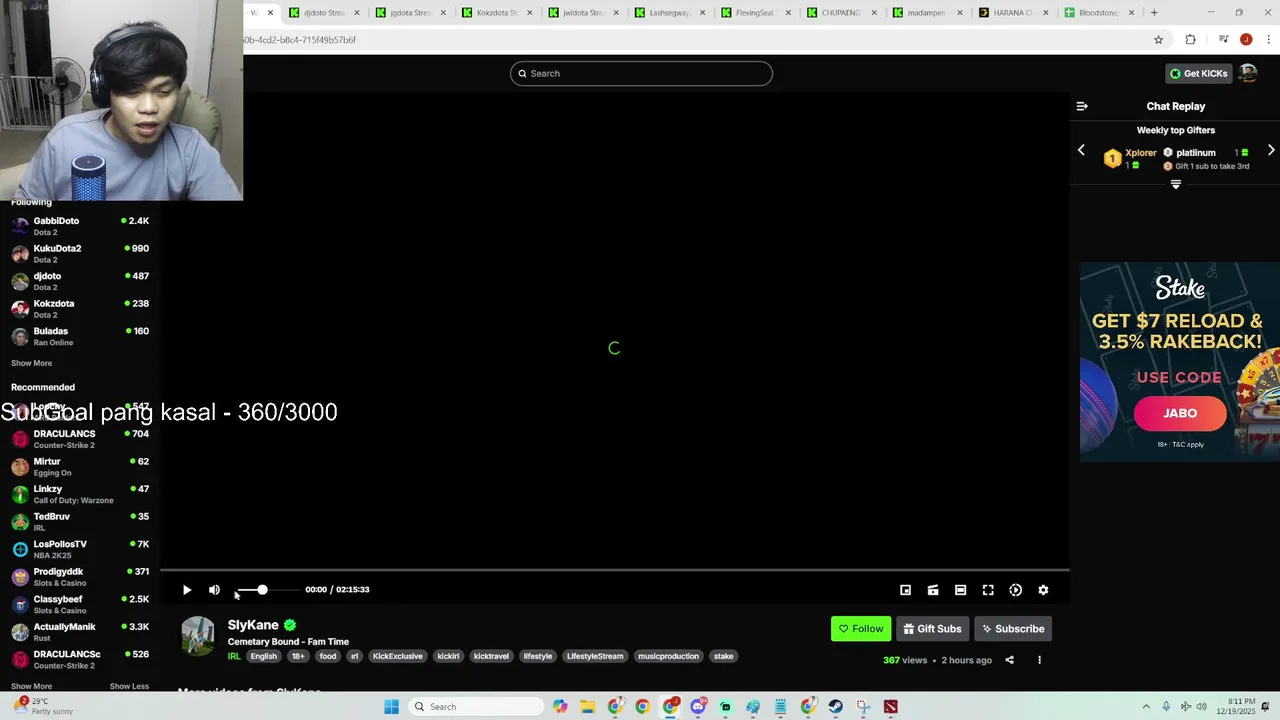Image resolution: width=1280 pixels, height=720 pixels.
Task: Click the Gift Subs button
Action: pyautogui.click(x=932, y=629)
